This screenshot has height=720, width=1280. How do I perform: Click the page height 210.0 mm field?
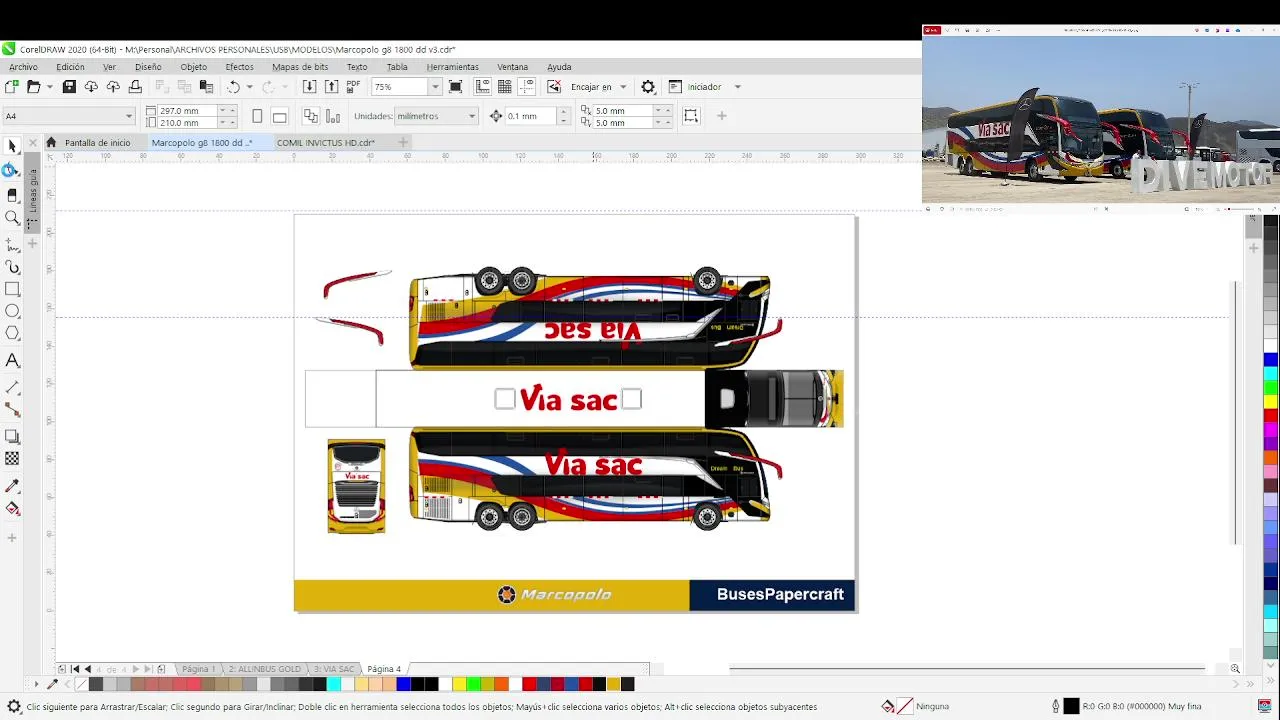coord(187,122)
